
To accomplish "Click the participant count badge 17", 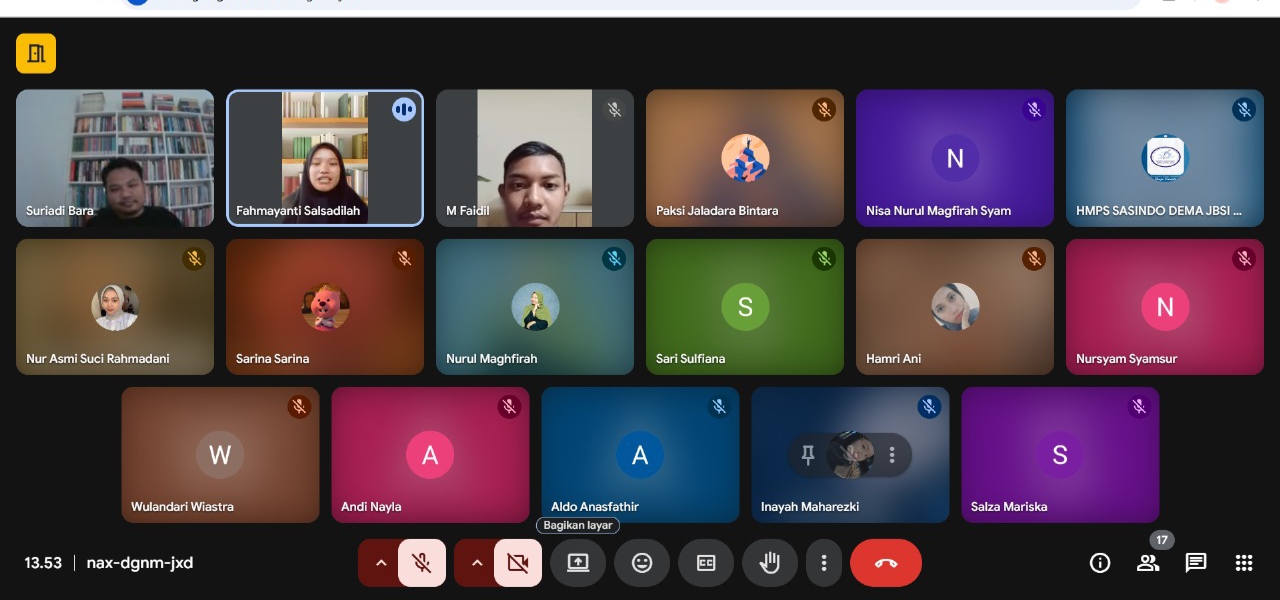I will [x=1161, y=540].
